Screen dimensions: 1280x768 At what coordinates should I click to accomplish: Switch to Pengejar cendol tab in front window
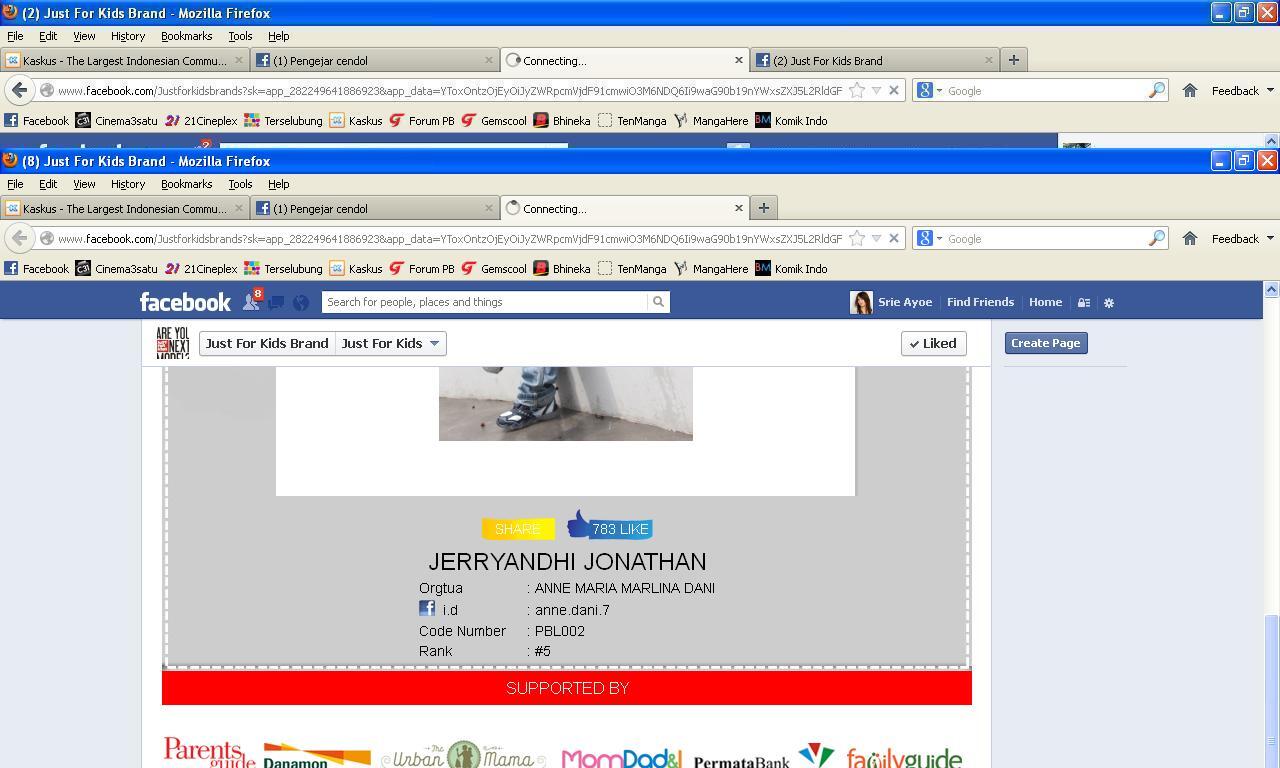(374, 208)
